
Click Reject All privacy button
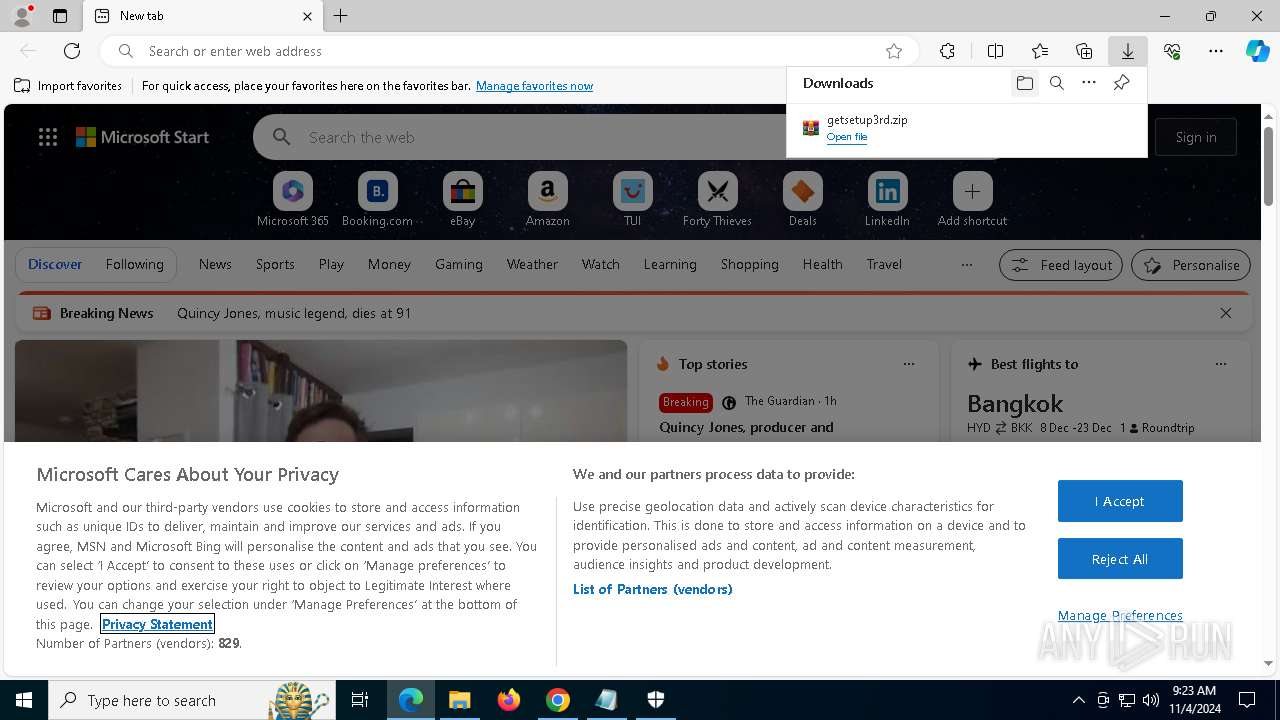click(x=1120, y=559)
